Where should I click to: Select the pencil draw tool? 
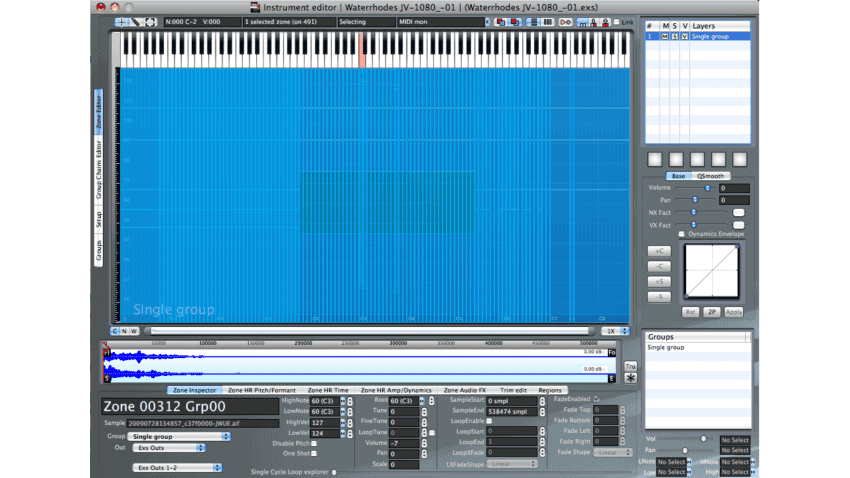click(x=135, y=21)
